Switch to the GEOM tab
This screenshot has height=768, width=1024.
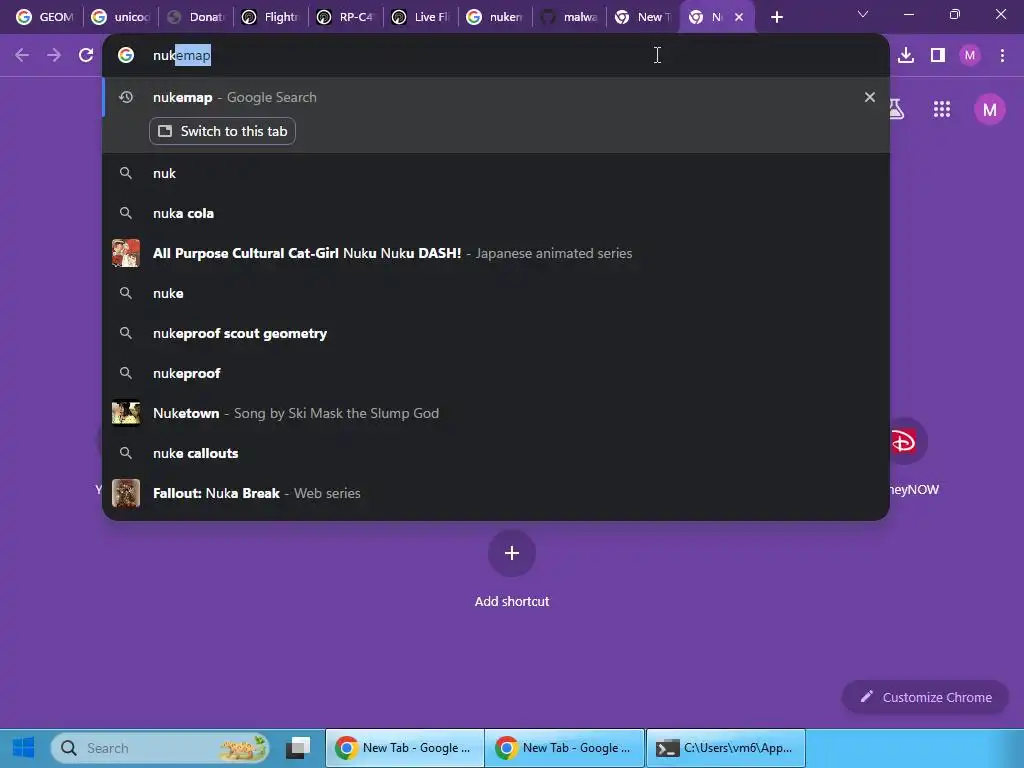point(44,17)
